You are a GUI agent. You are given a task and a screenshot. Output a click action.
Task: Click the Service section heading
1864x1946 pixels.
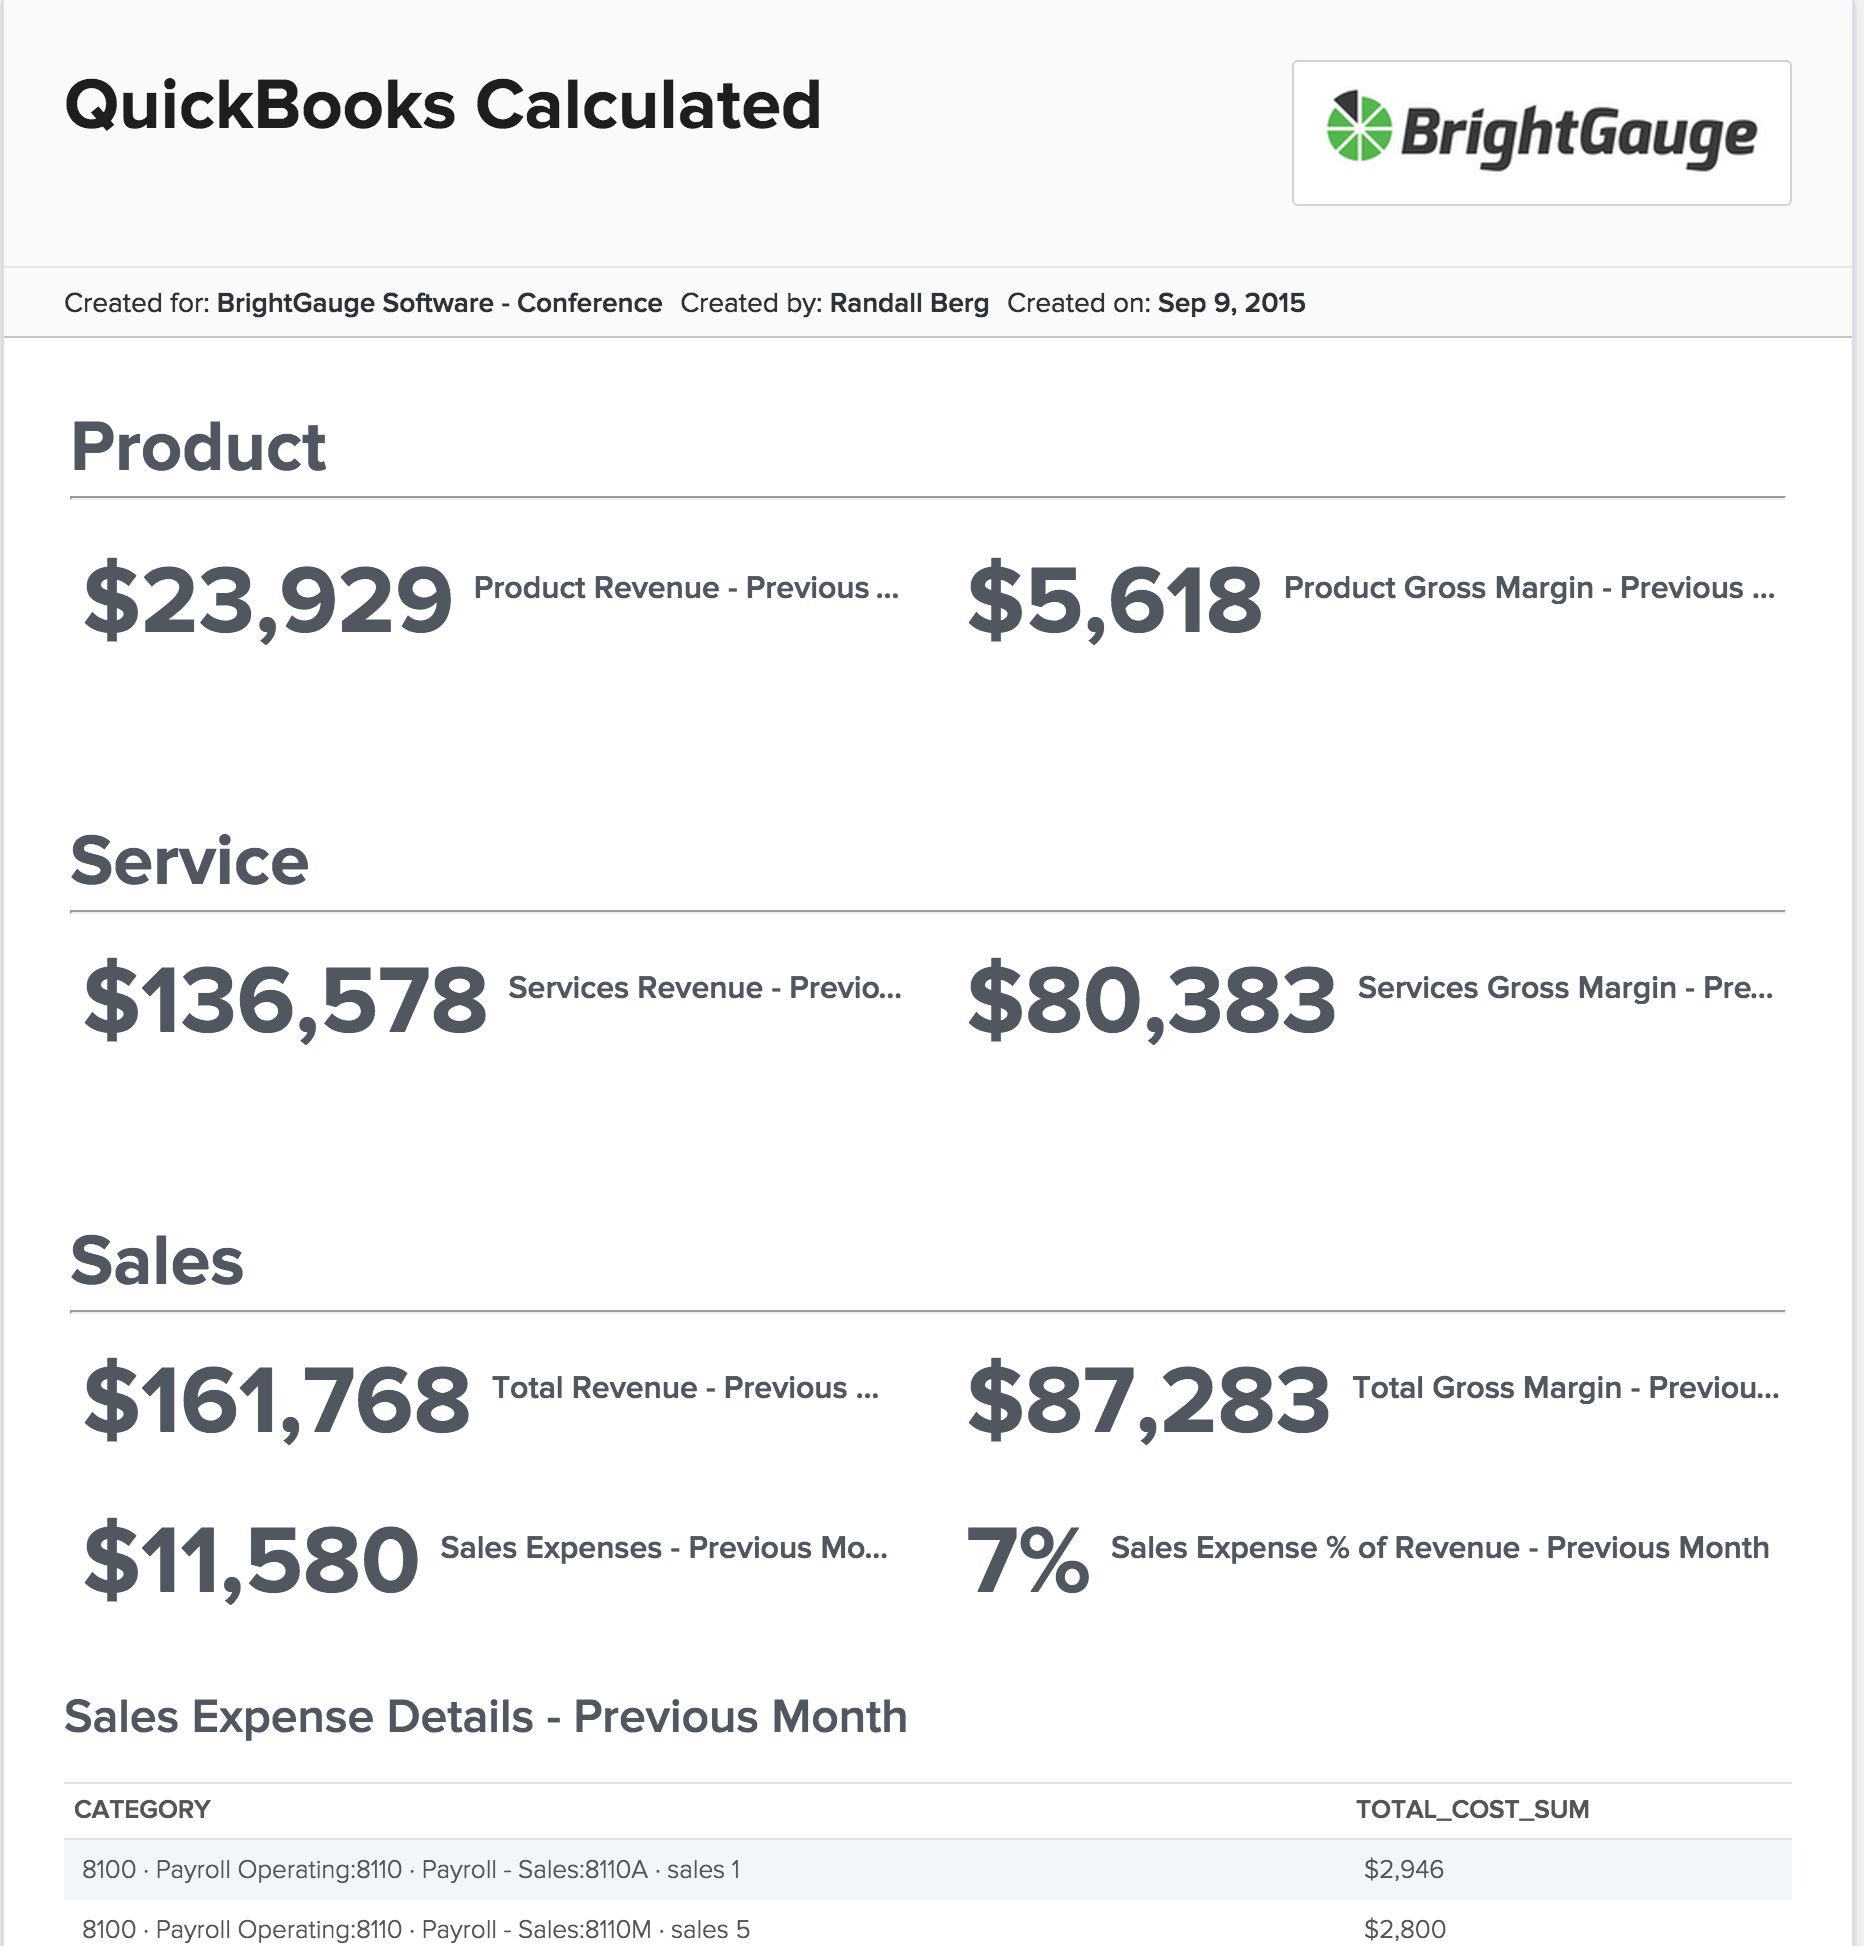point(190,861)
